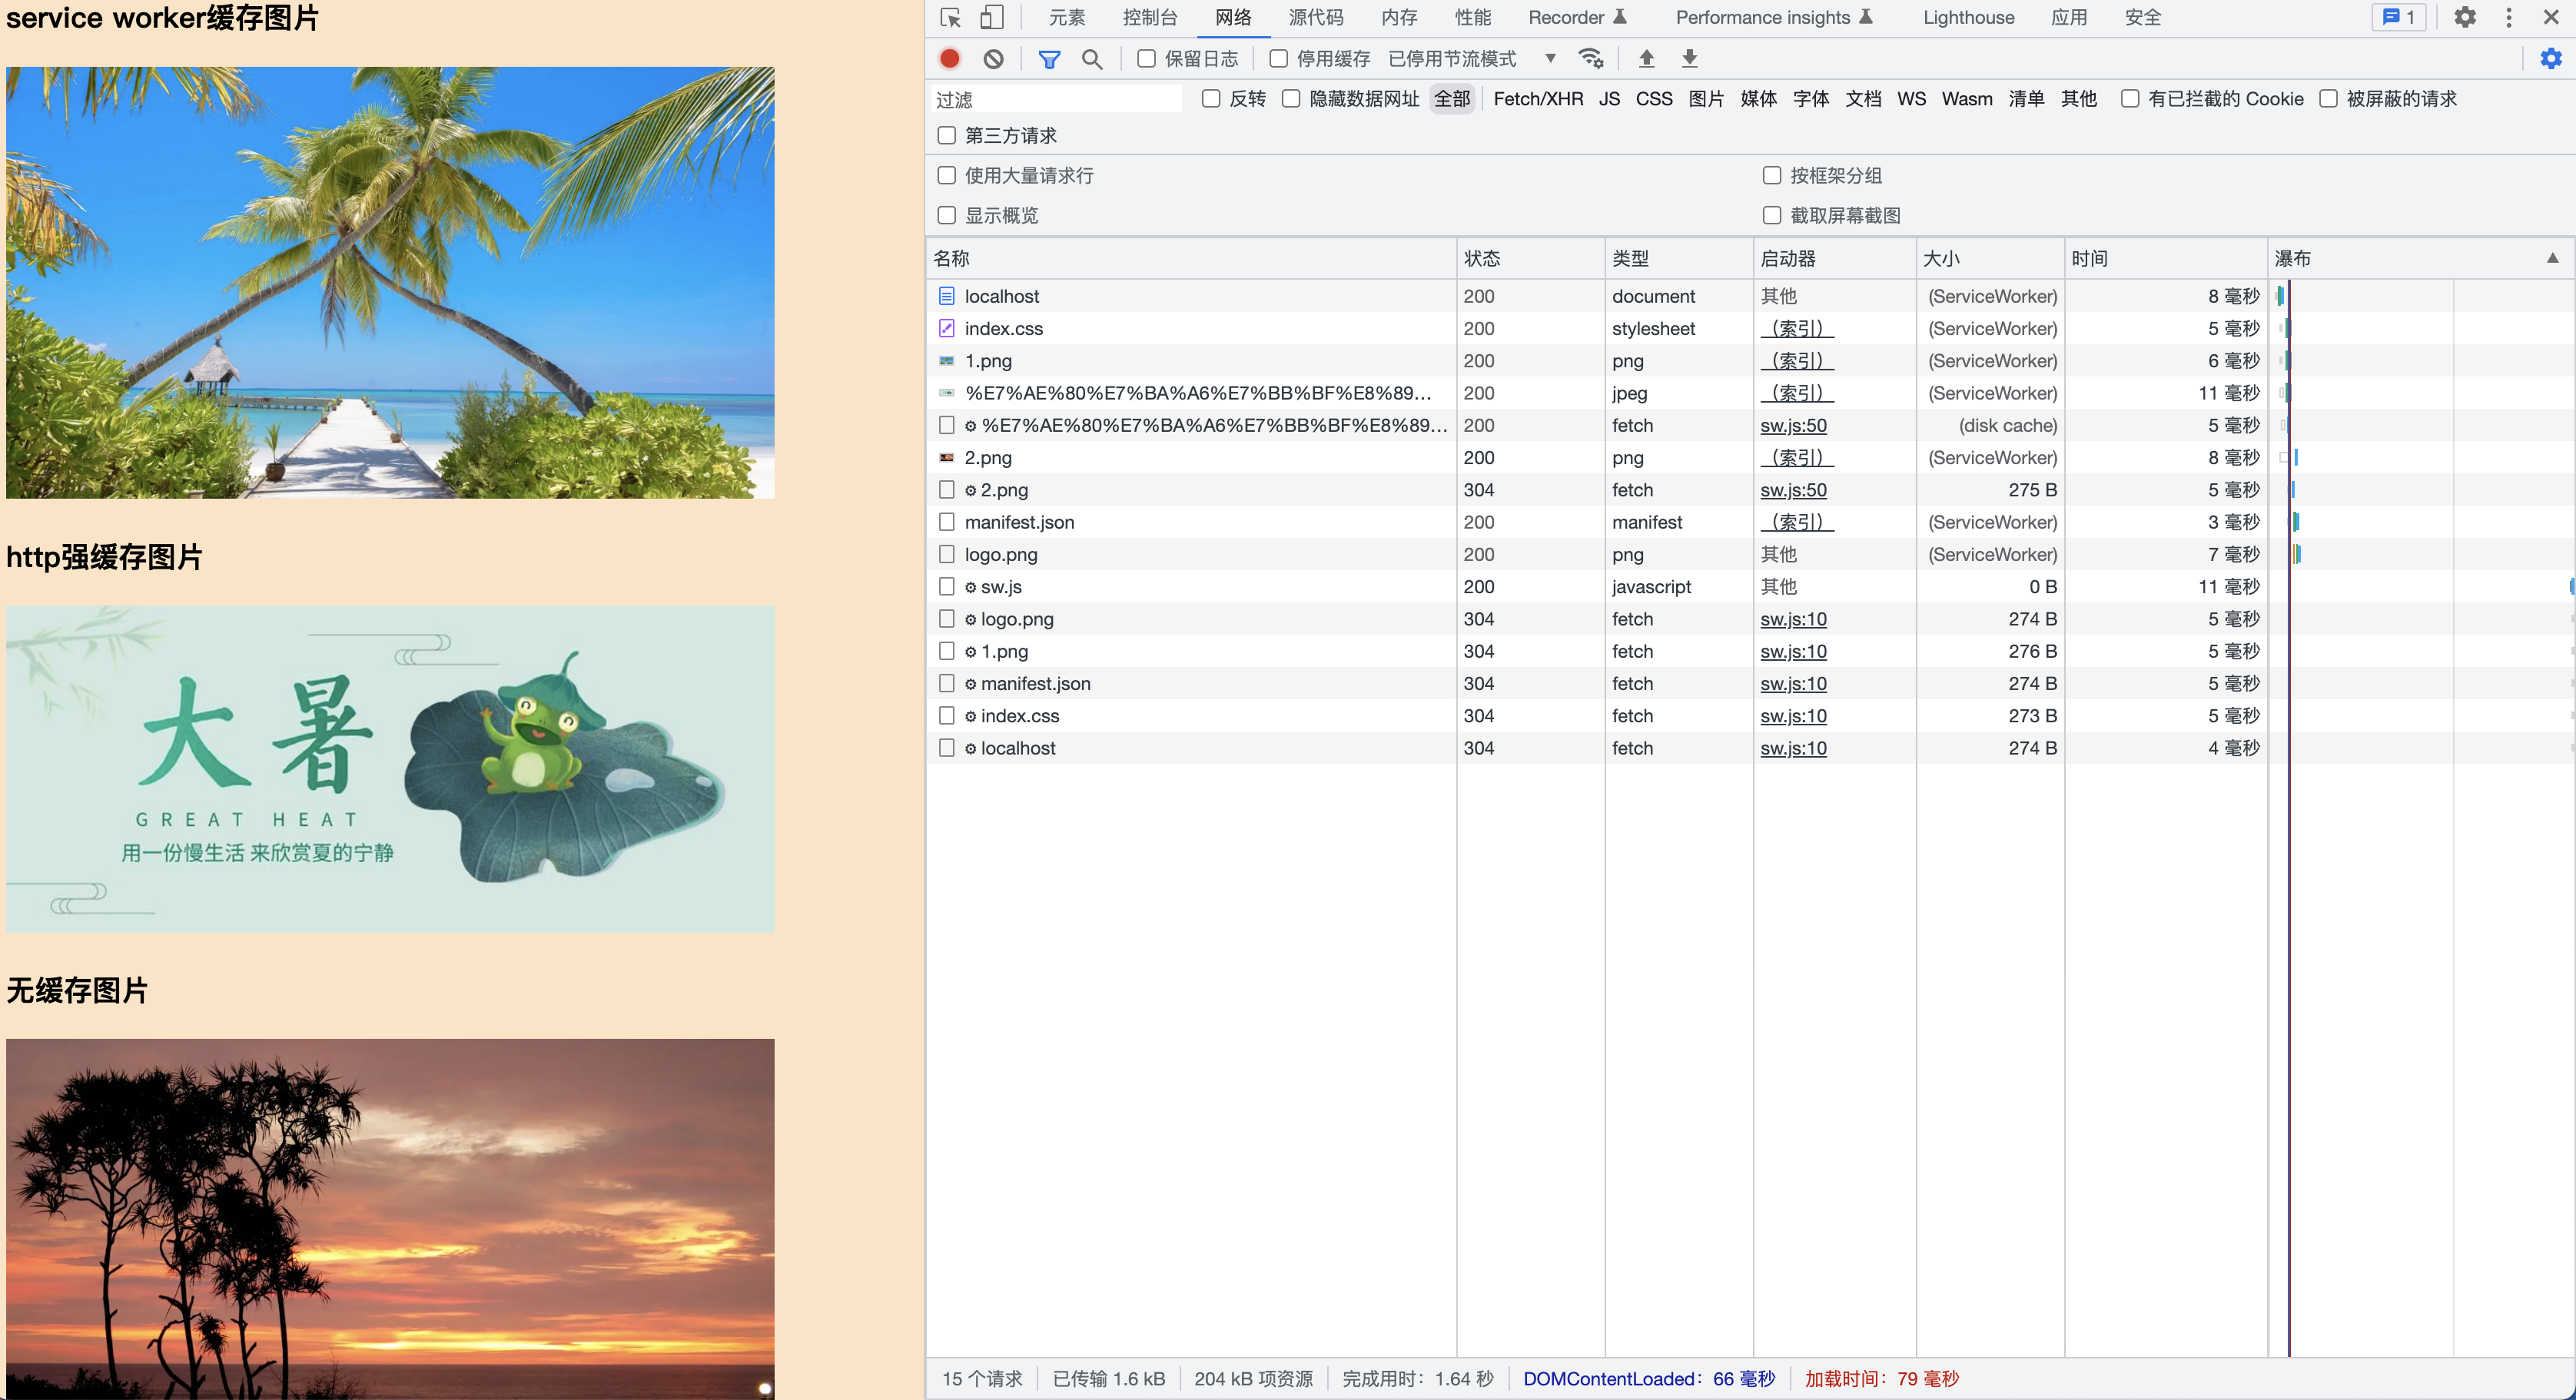Sort by the 大小 column header

pos(1989,258)
